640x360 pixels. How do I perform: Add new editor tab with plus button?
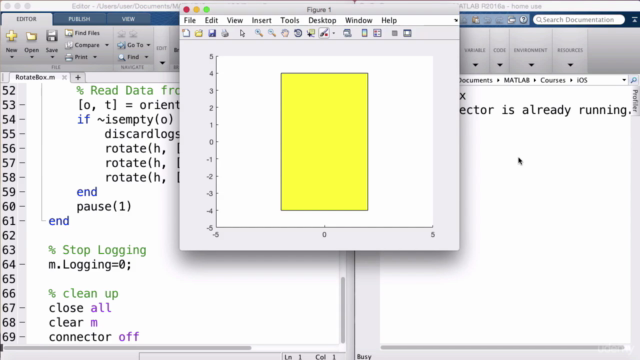pos(78,77)
